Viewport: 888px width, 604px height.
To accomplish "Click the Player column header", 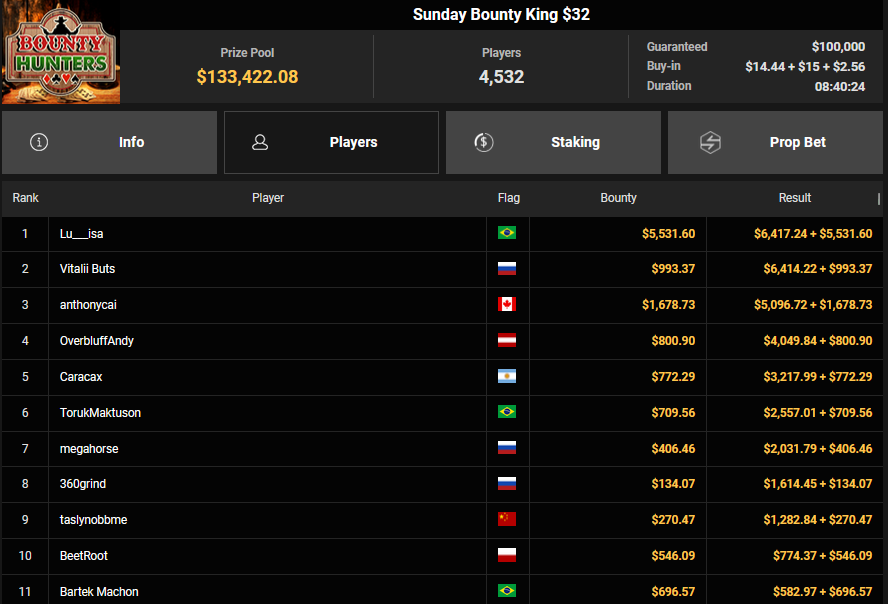I will click(x=268, y=198).
